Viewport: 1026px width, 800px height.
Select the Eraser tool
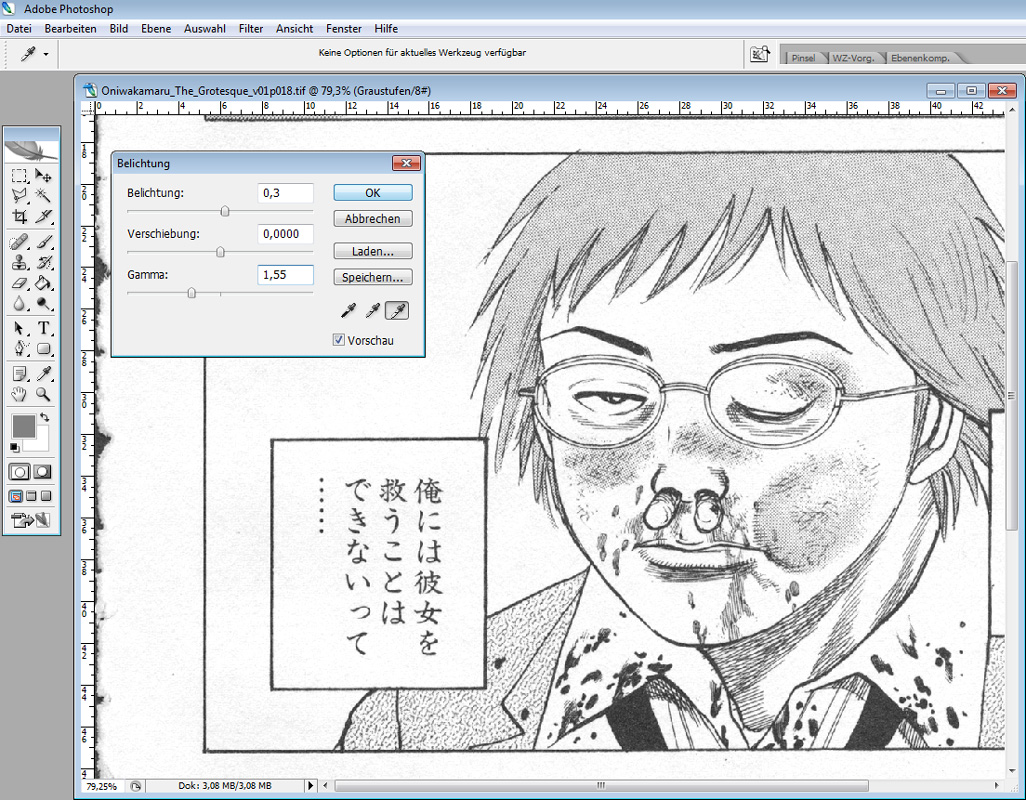[x=20, y=283]
